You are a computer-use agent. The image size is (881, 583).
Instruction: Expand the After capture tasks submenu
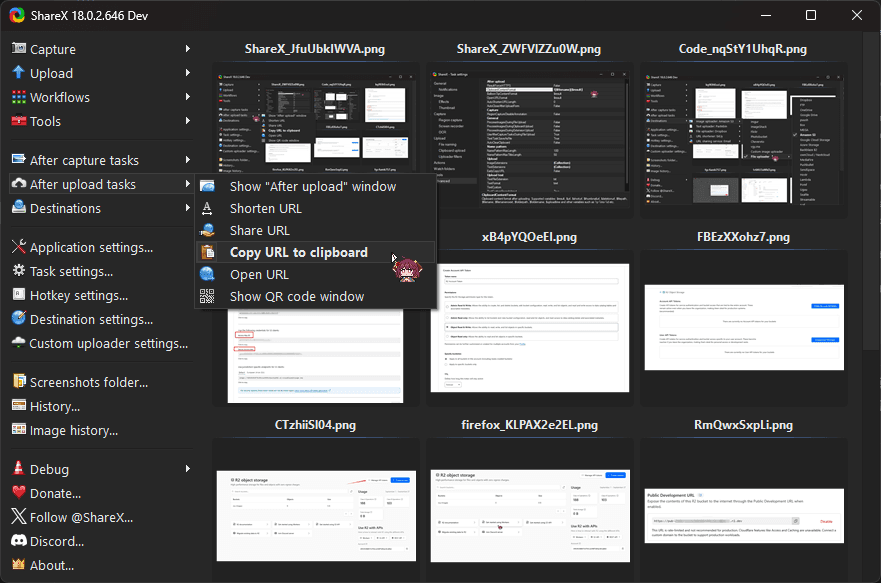(187, 160)
